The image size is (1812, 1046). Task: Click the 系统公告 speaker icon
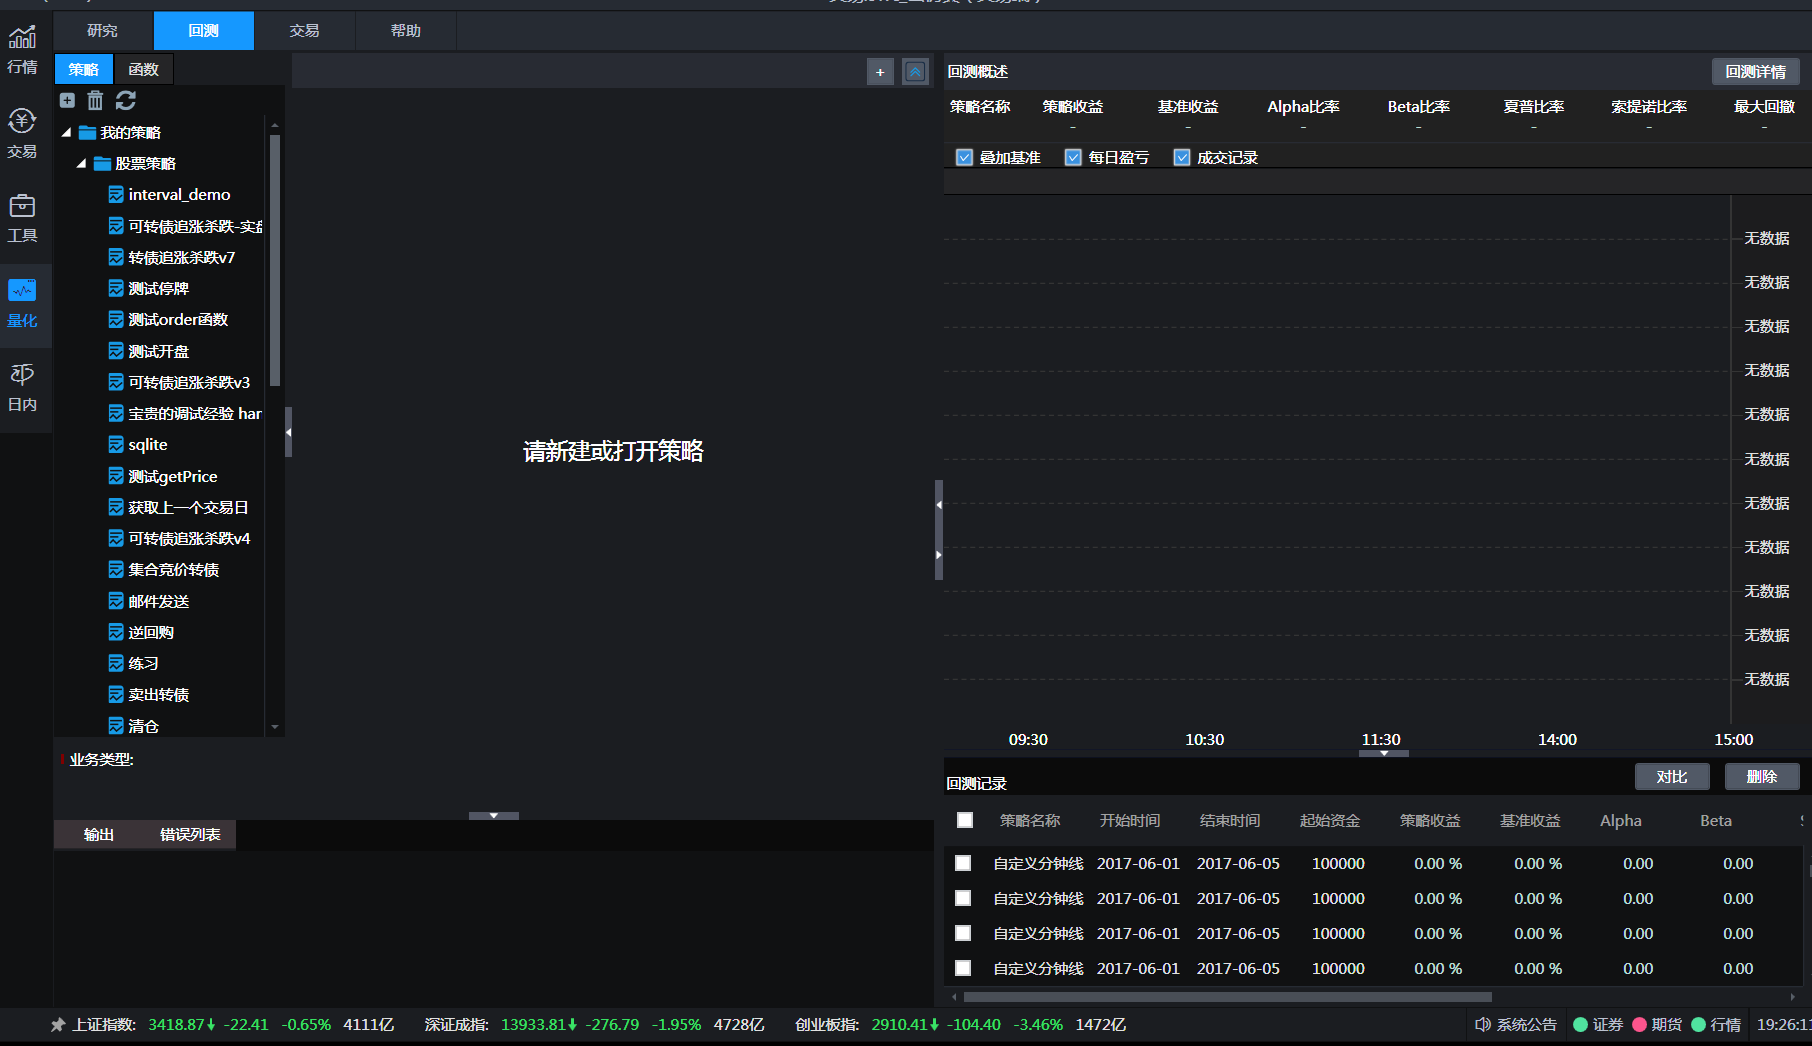(x=1483, y=1025)
